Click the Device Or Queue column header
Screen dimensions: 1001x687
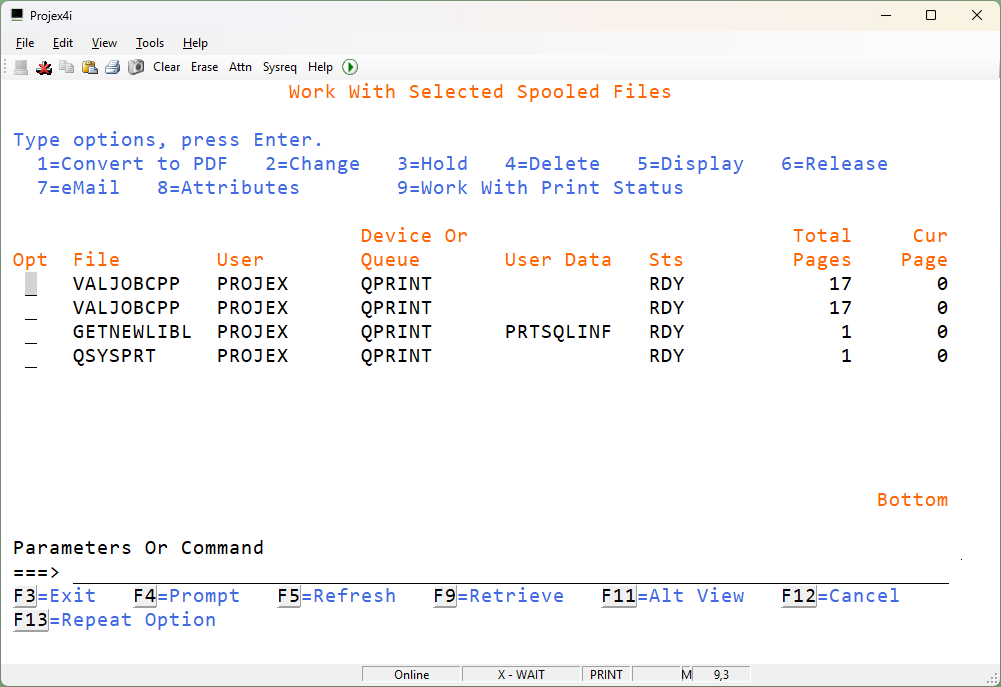tap(414, 248)
